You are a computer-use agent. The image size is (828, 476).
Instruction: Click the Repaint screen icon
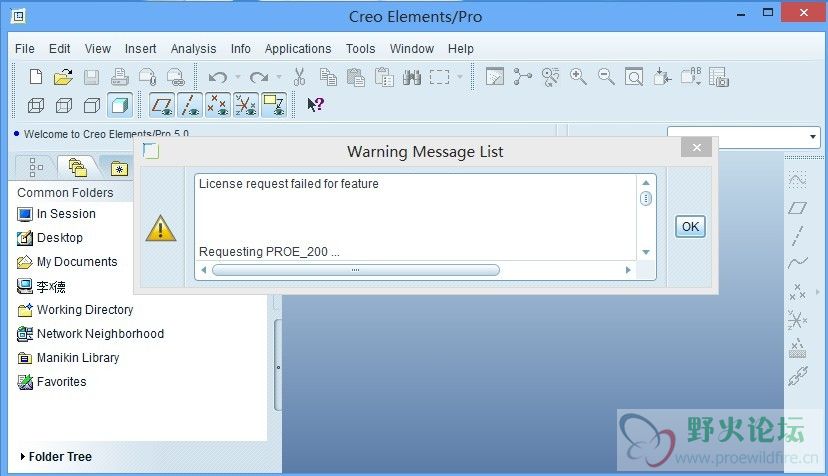pos(495,77)
